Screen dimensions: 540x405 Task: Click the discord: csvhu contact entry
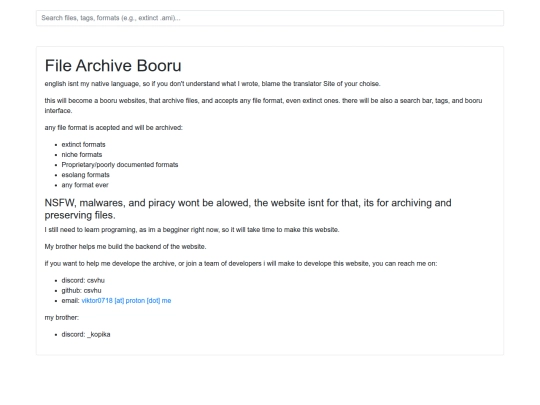tap(83, 280)
